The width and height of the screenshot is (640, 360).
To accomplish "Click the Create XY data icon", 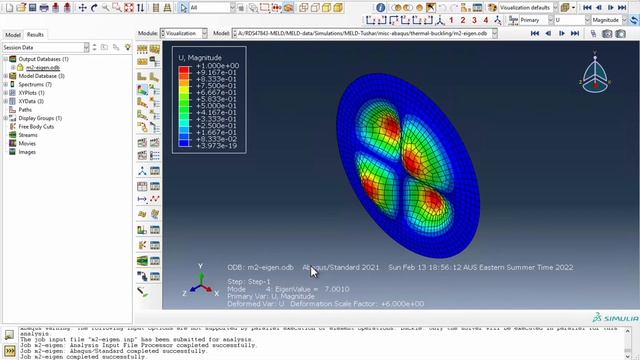I will click(x=142, y=186).
